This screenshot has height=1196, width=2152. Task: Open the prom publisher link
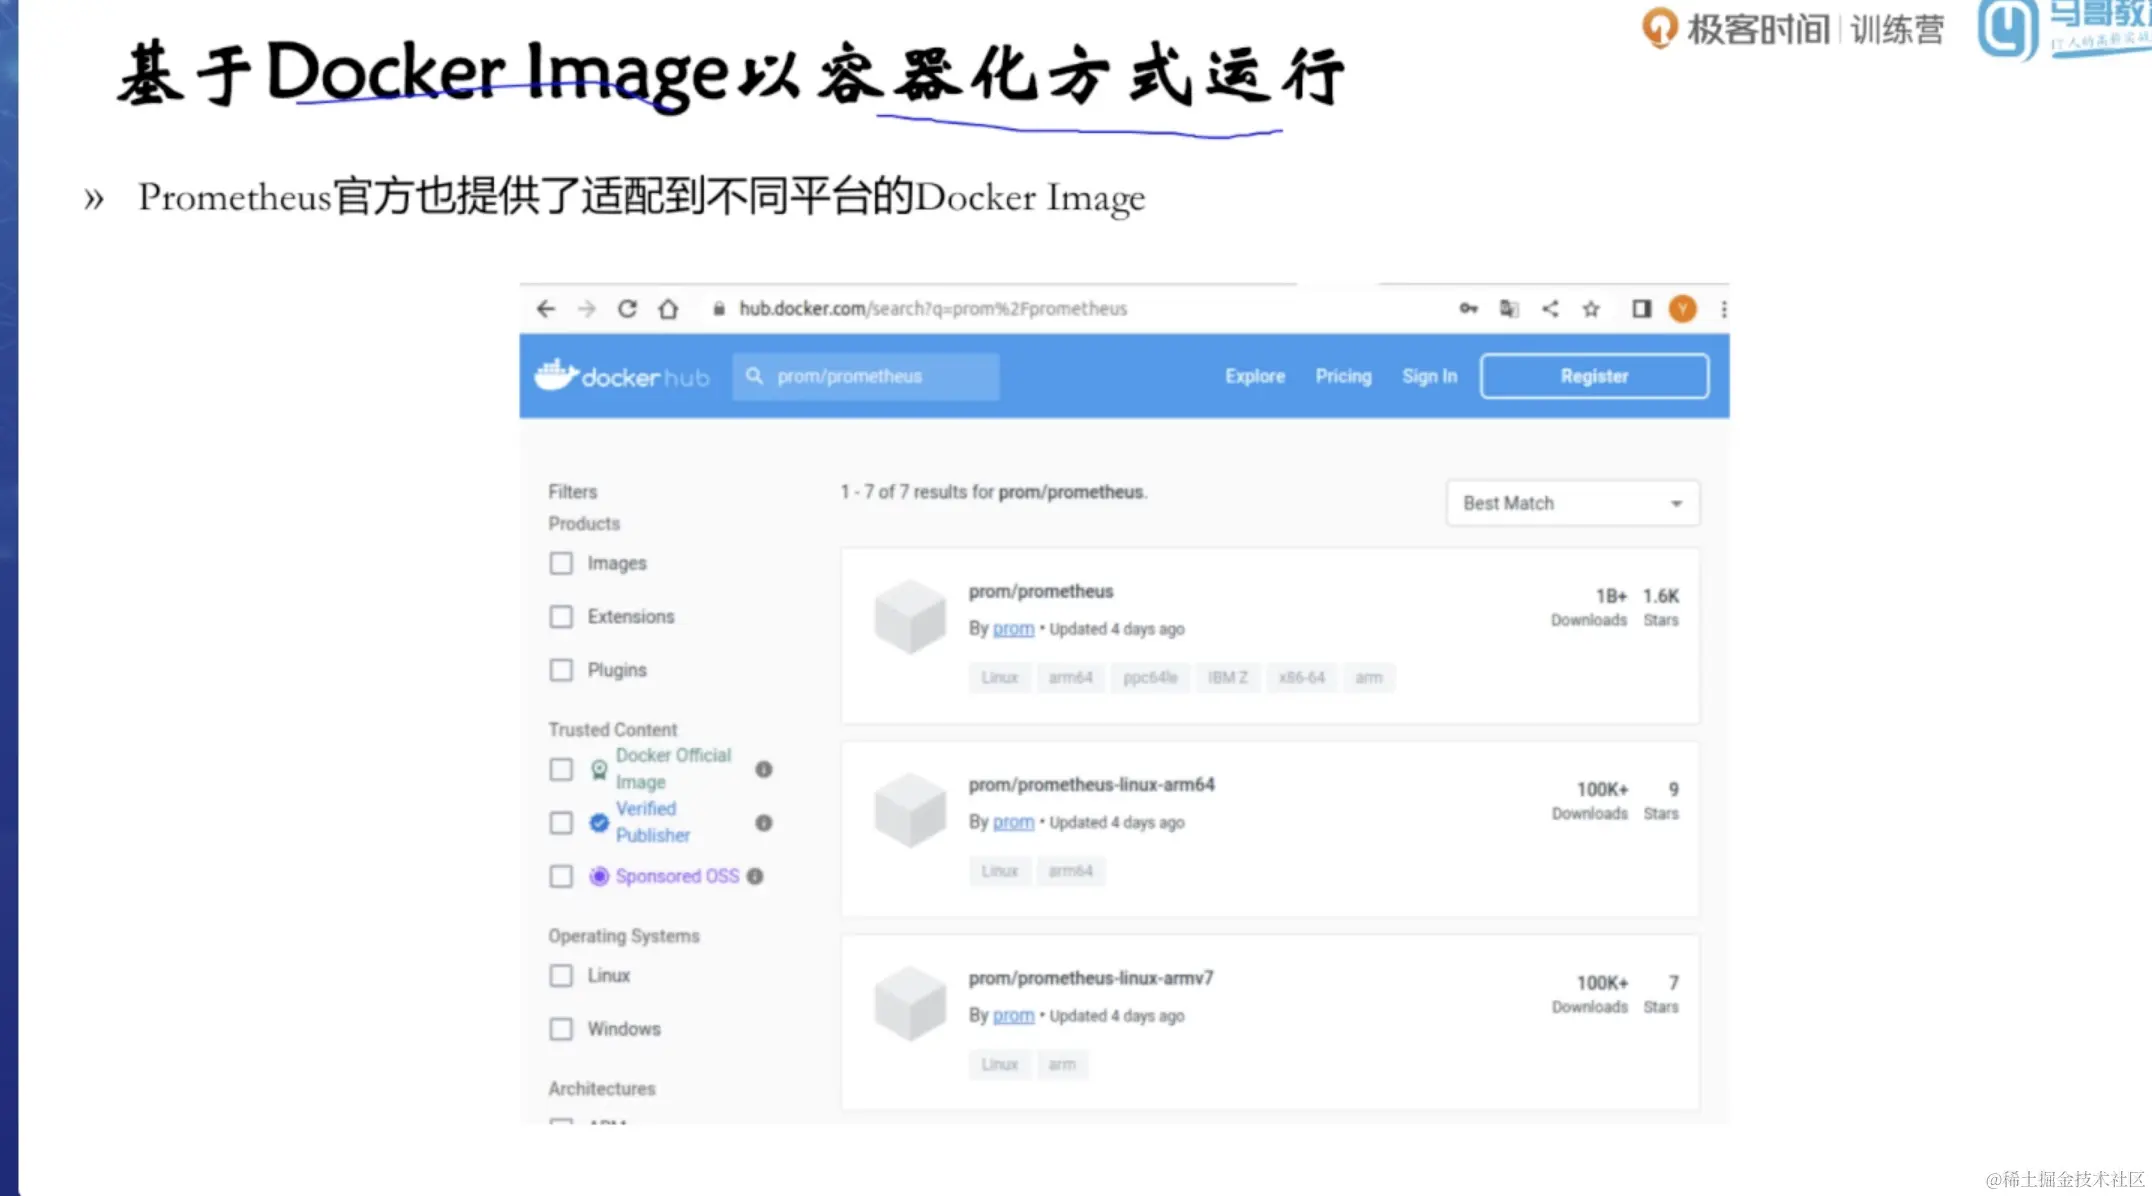[x=1012, y=628]
